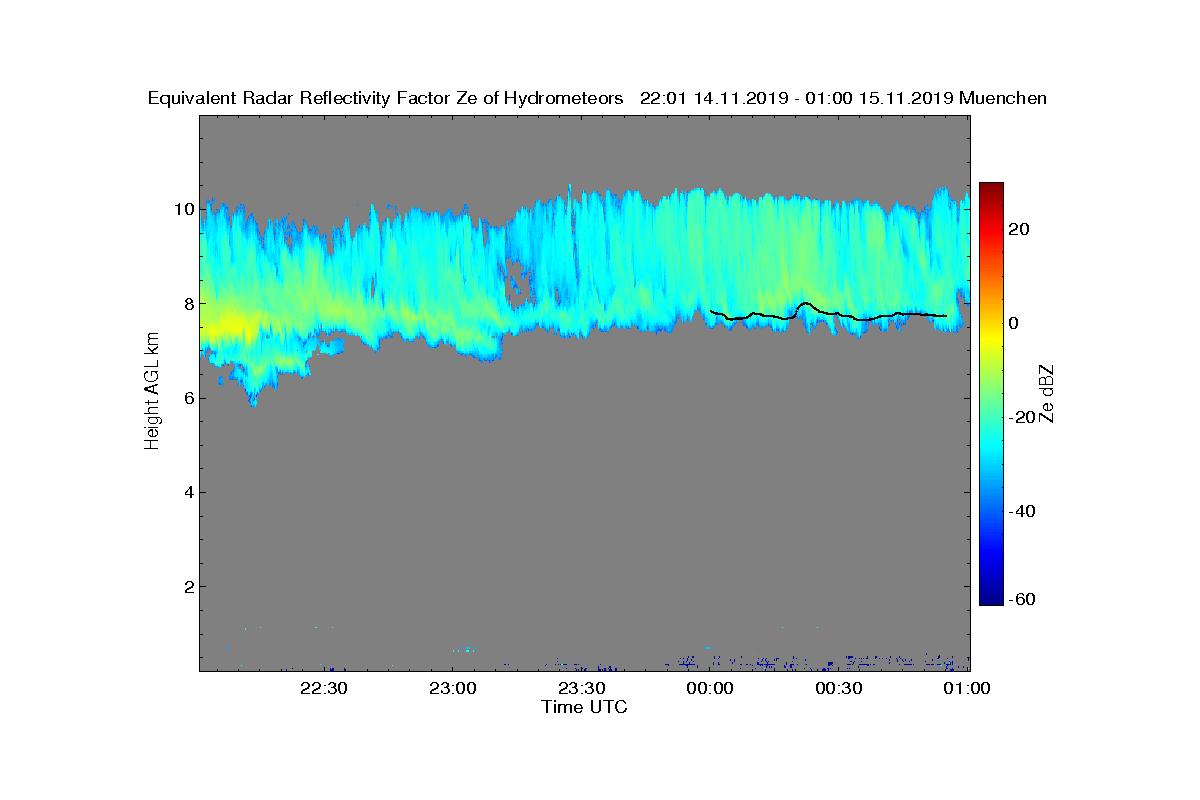Click the colorbar value label 20
The height and width of the screenshot is (800, 1200).
(x=1019, y=229)
